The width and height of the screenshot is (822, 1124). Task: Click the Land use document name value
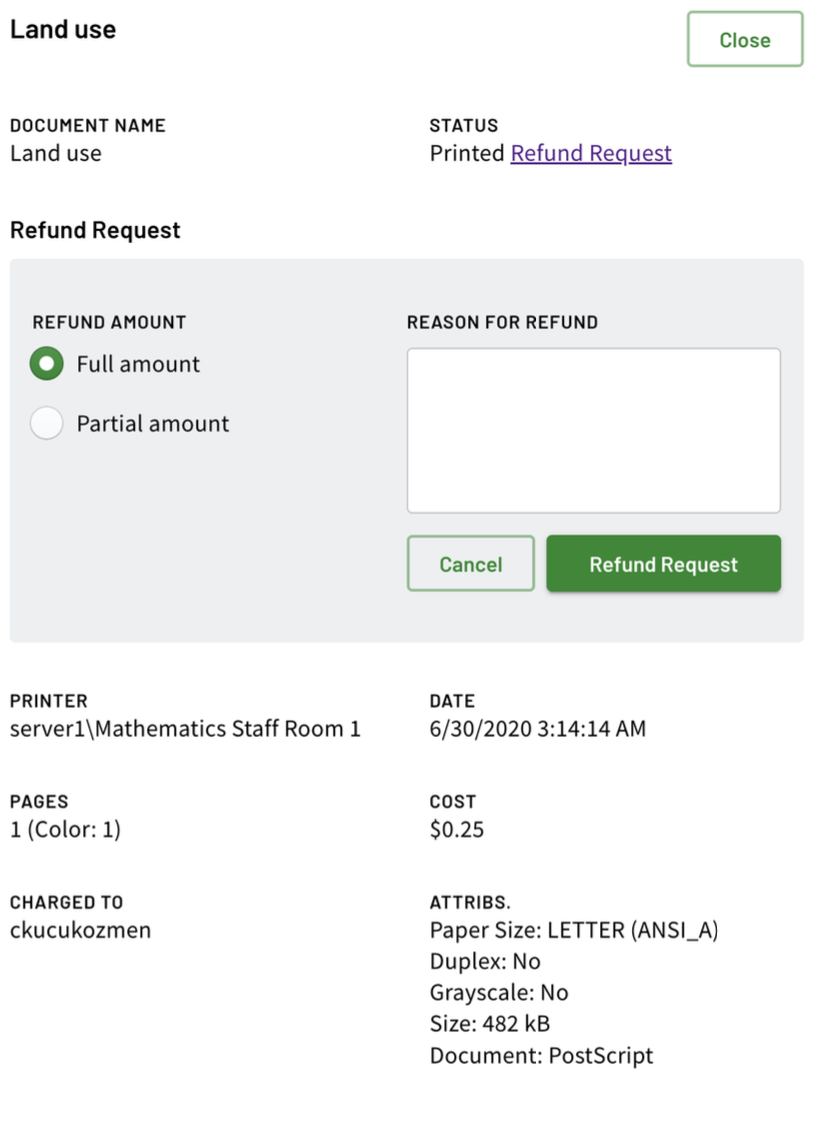point(56,153)
